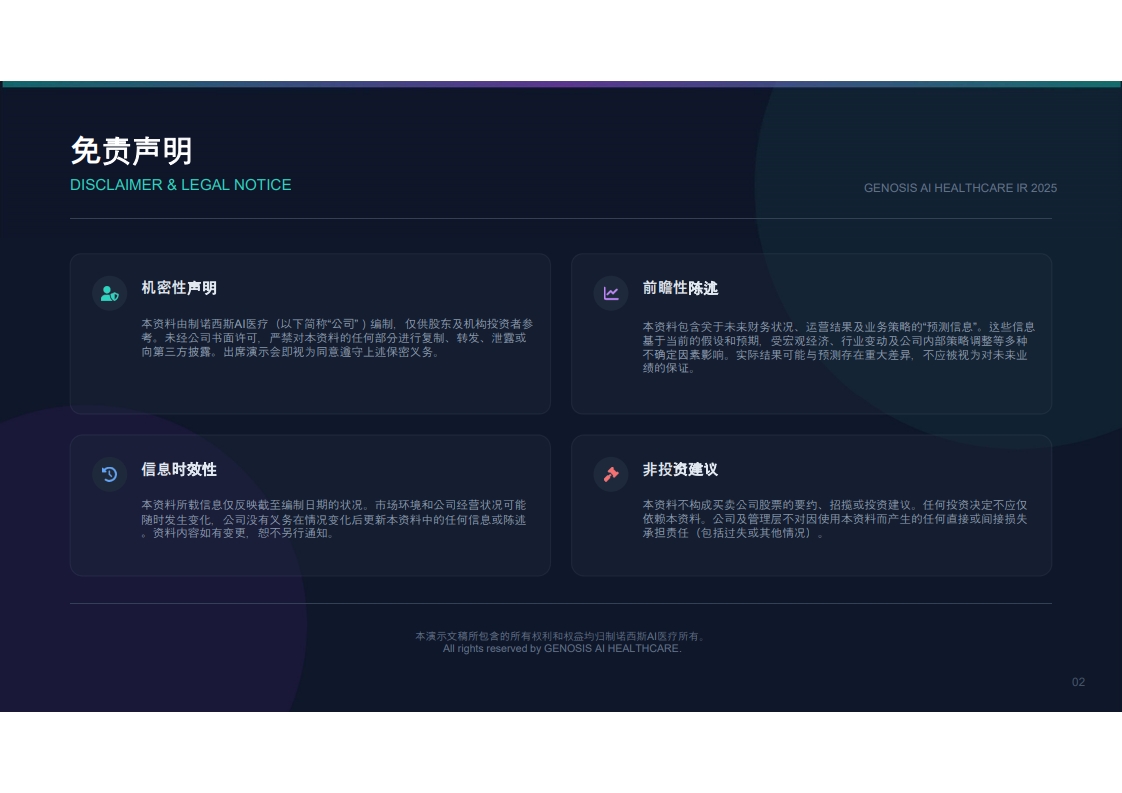Click the forward-looking paragraph about 预测信息
This screenshot has width=1122, height=793.
(x=838, y=347)
